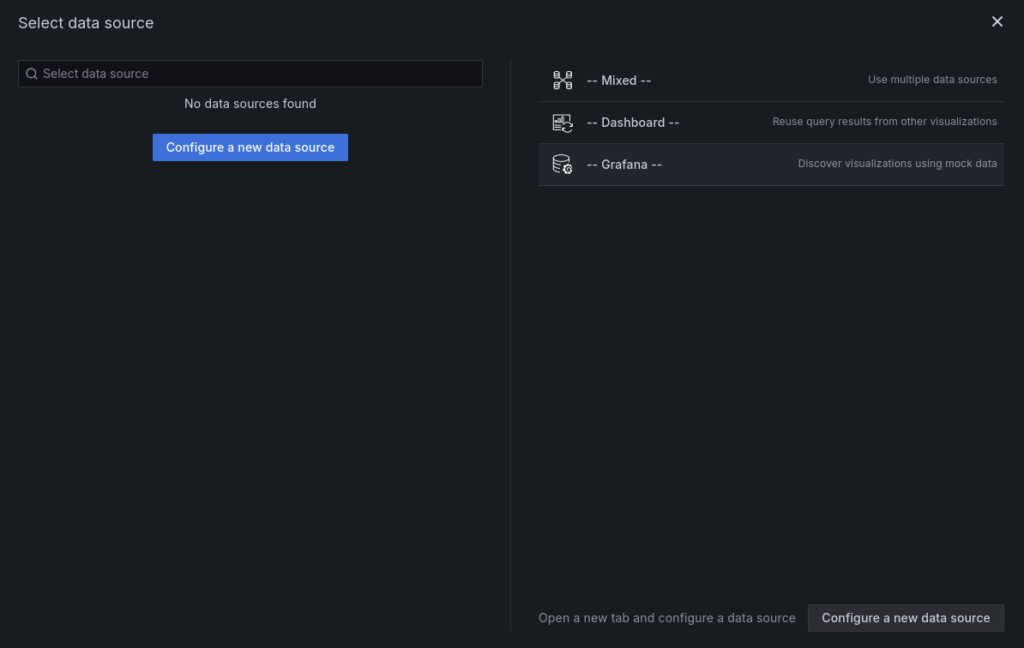1024x648 pixels.
Task: Click 'Discover visualizations using mock data' text
Action: 897,164
